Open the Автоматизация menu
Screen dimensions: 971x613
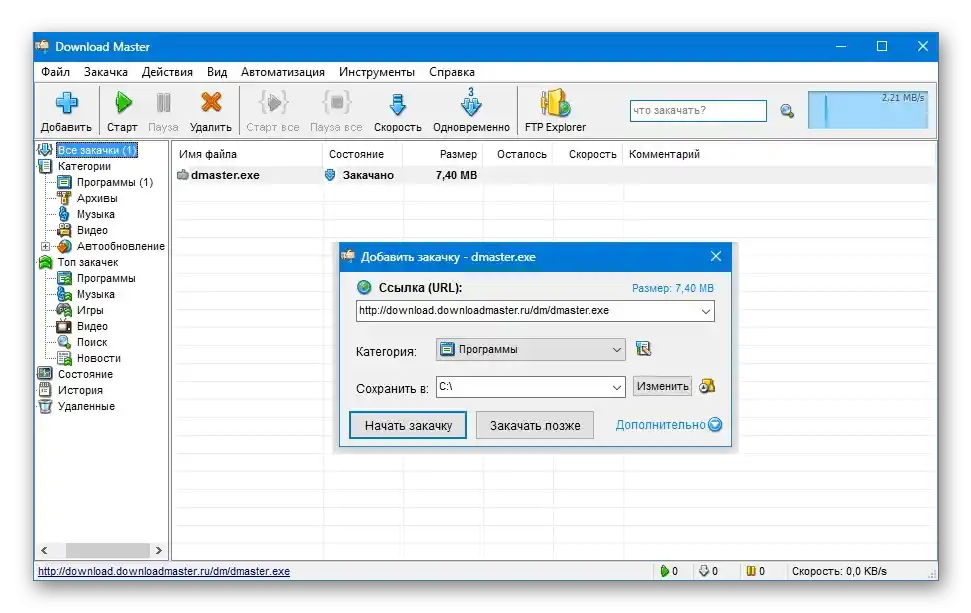tap(282, 72)
